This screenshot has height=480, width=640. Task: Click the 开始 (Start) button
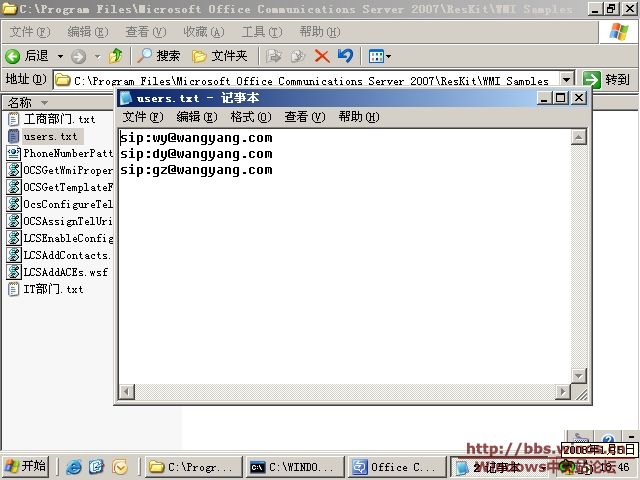(x=26, y=466)
